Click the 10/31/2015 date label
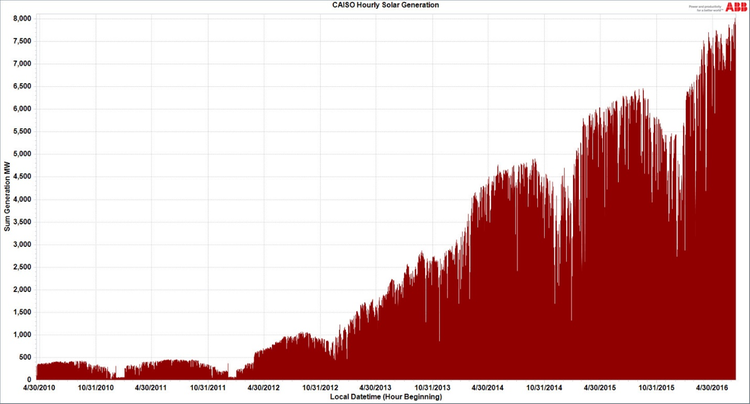 656,388
